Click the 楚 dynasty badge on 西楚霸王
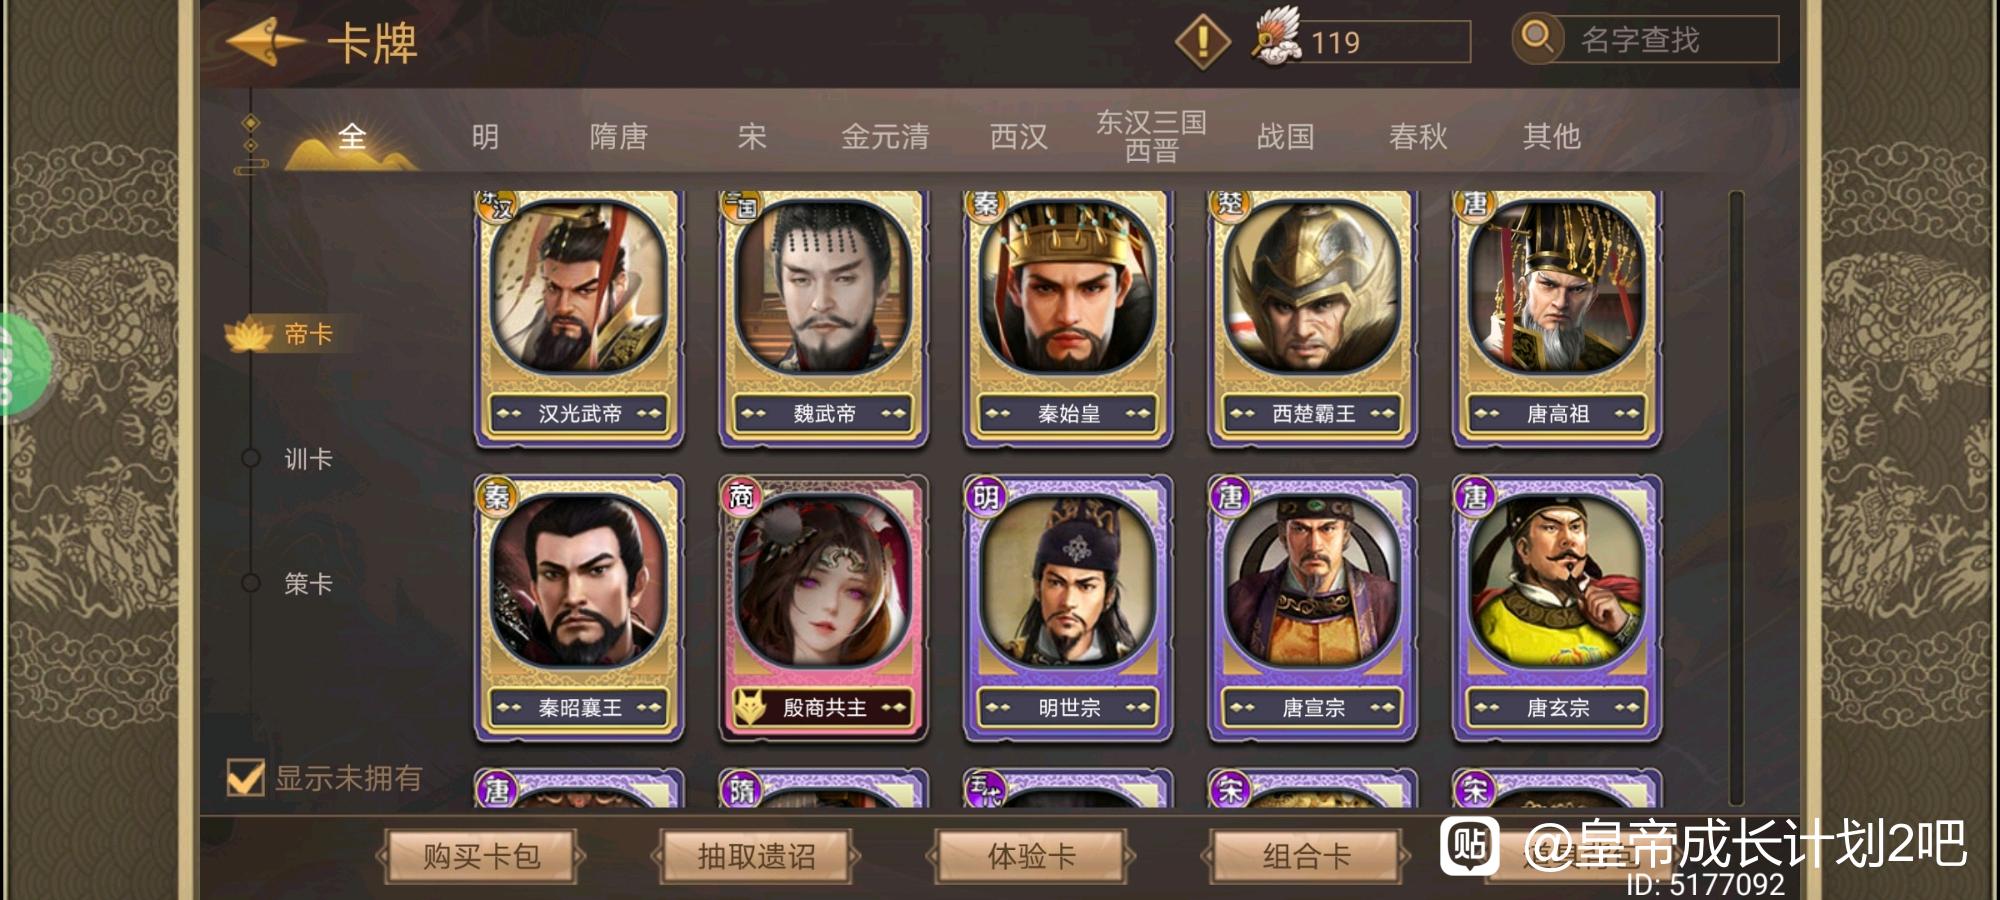 [x=1230, y=204]
